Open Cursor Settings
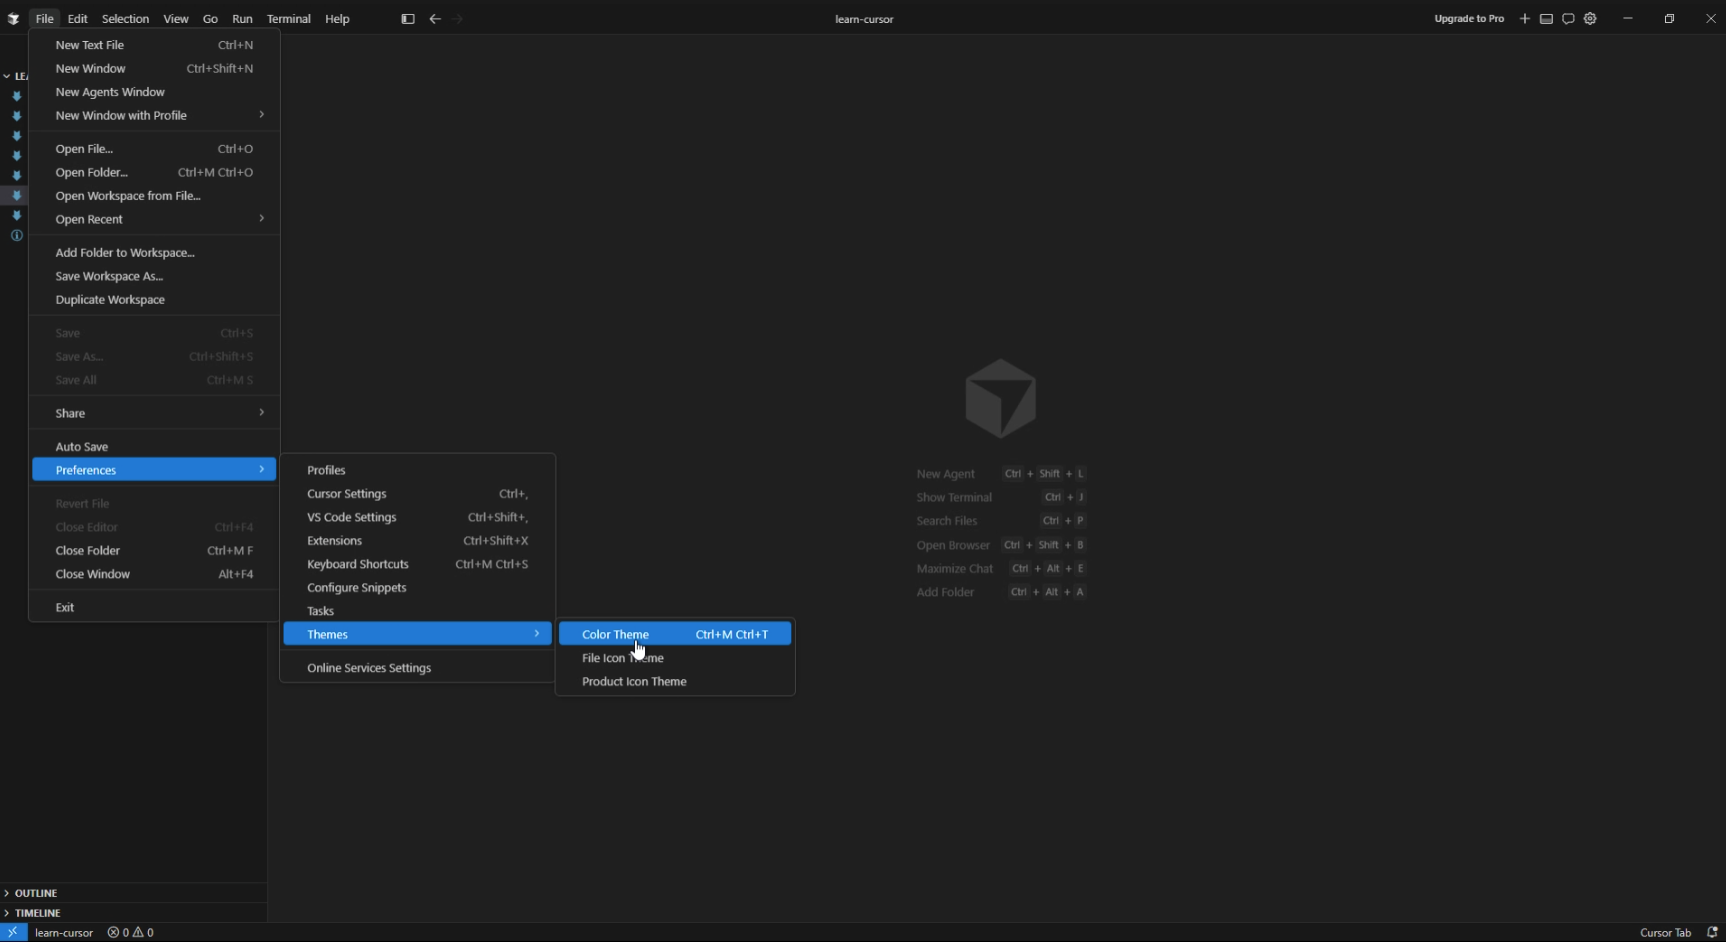The width and height of the screenshot is (1726, 942). pos(417,494)
